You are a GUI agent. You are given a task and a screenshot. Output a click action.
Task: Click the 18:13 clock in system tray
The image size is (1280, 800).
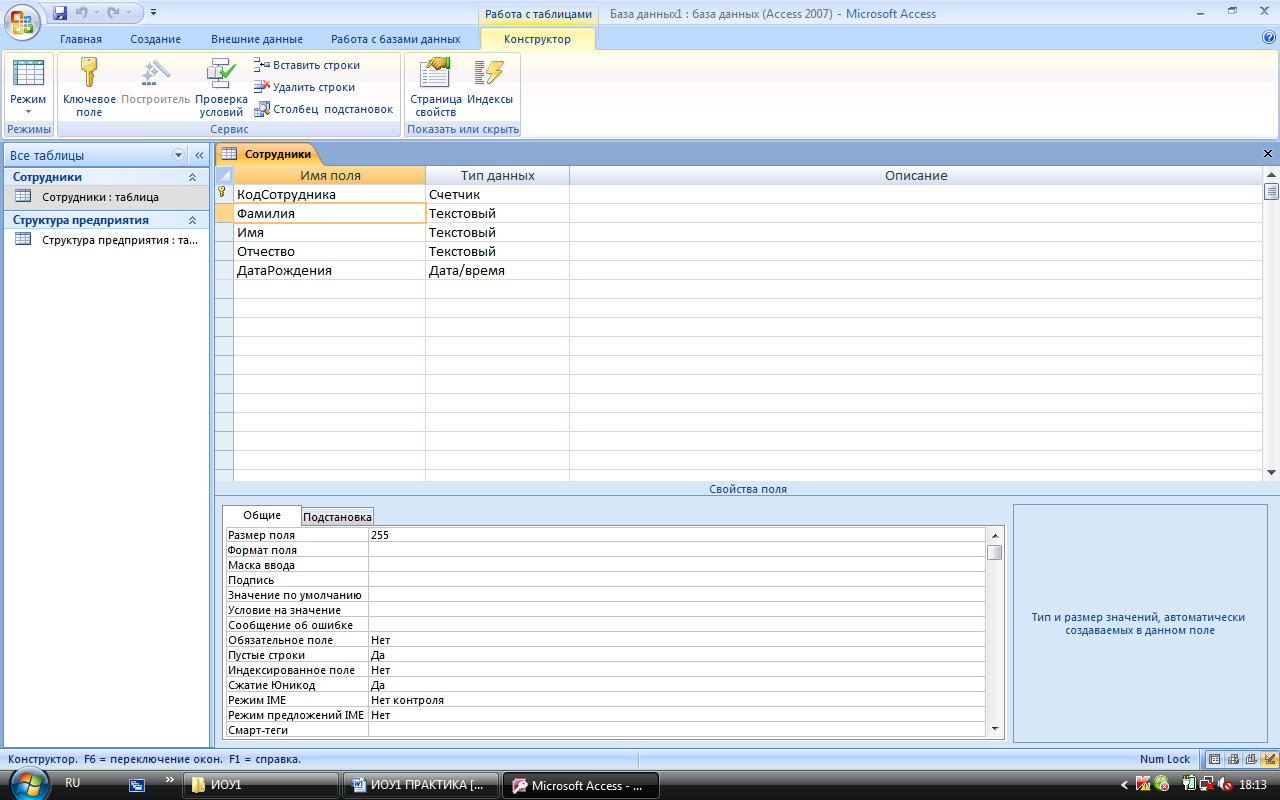tap(1253, 785)
